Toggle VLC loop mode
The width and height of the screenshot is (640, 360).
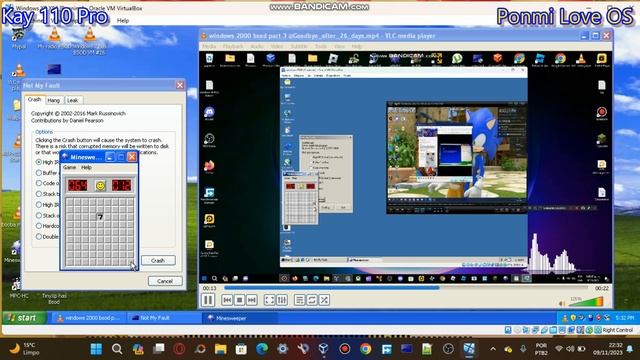point(312,300)
